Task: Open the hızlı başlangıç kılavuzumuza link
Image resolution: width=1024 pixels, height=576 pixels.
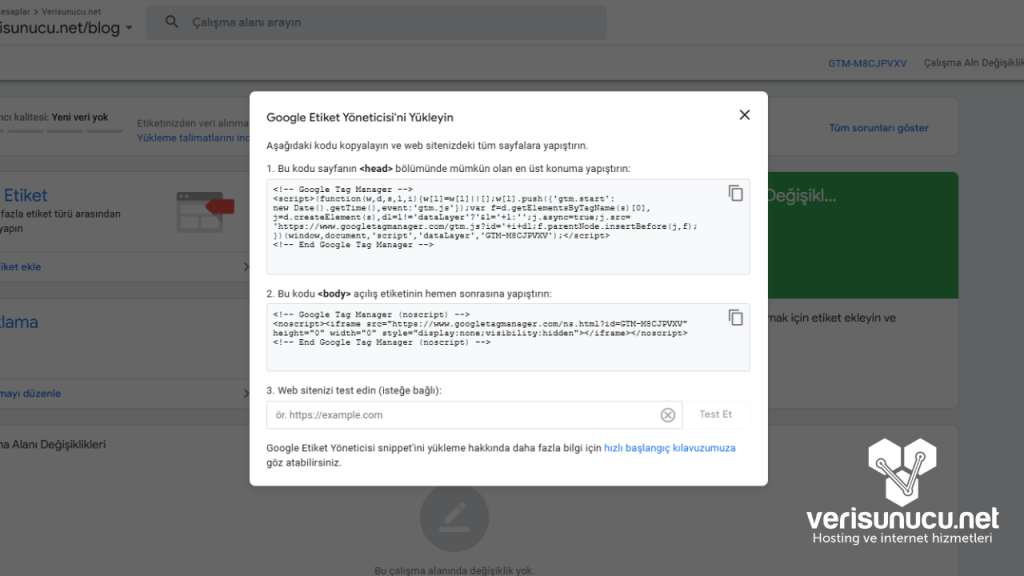Action: 669,448
